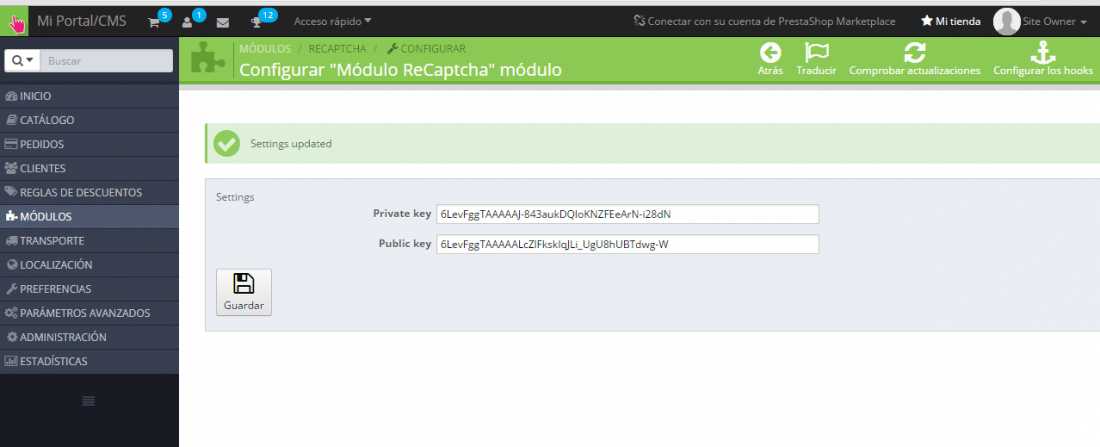Click the Guardar save button
This screenshot has height=447, width=1100.
(x=243, y=293)
